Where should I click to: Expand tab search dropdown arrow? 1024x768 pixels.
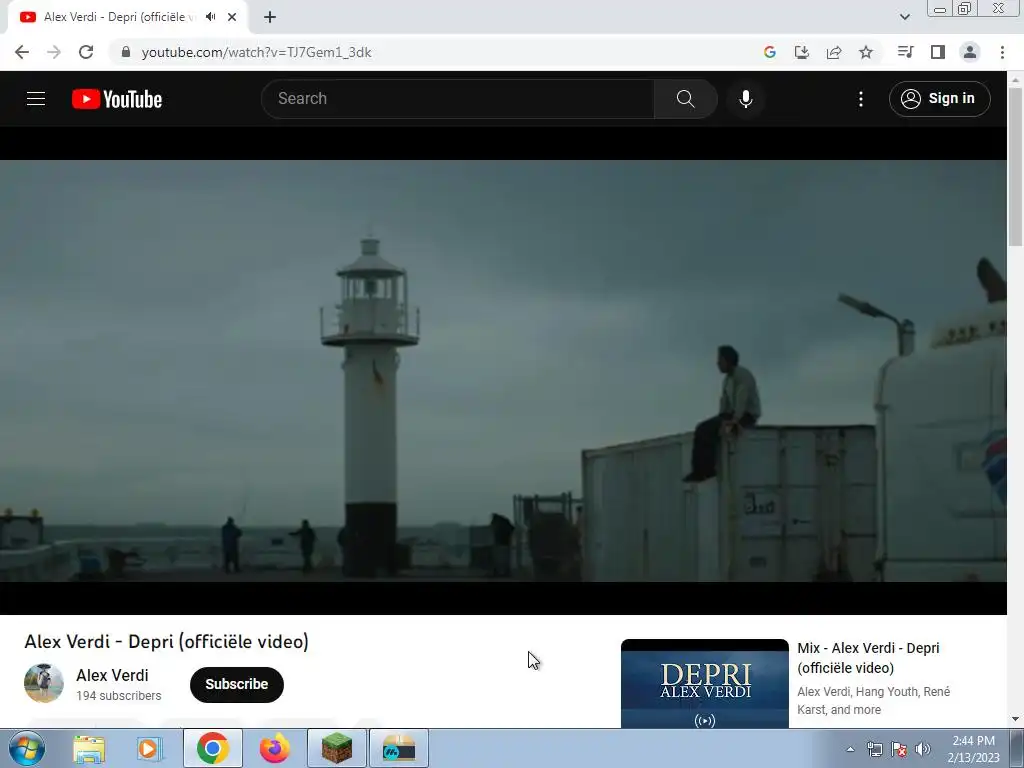click(x=904, y=17)
